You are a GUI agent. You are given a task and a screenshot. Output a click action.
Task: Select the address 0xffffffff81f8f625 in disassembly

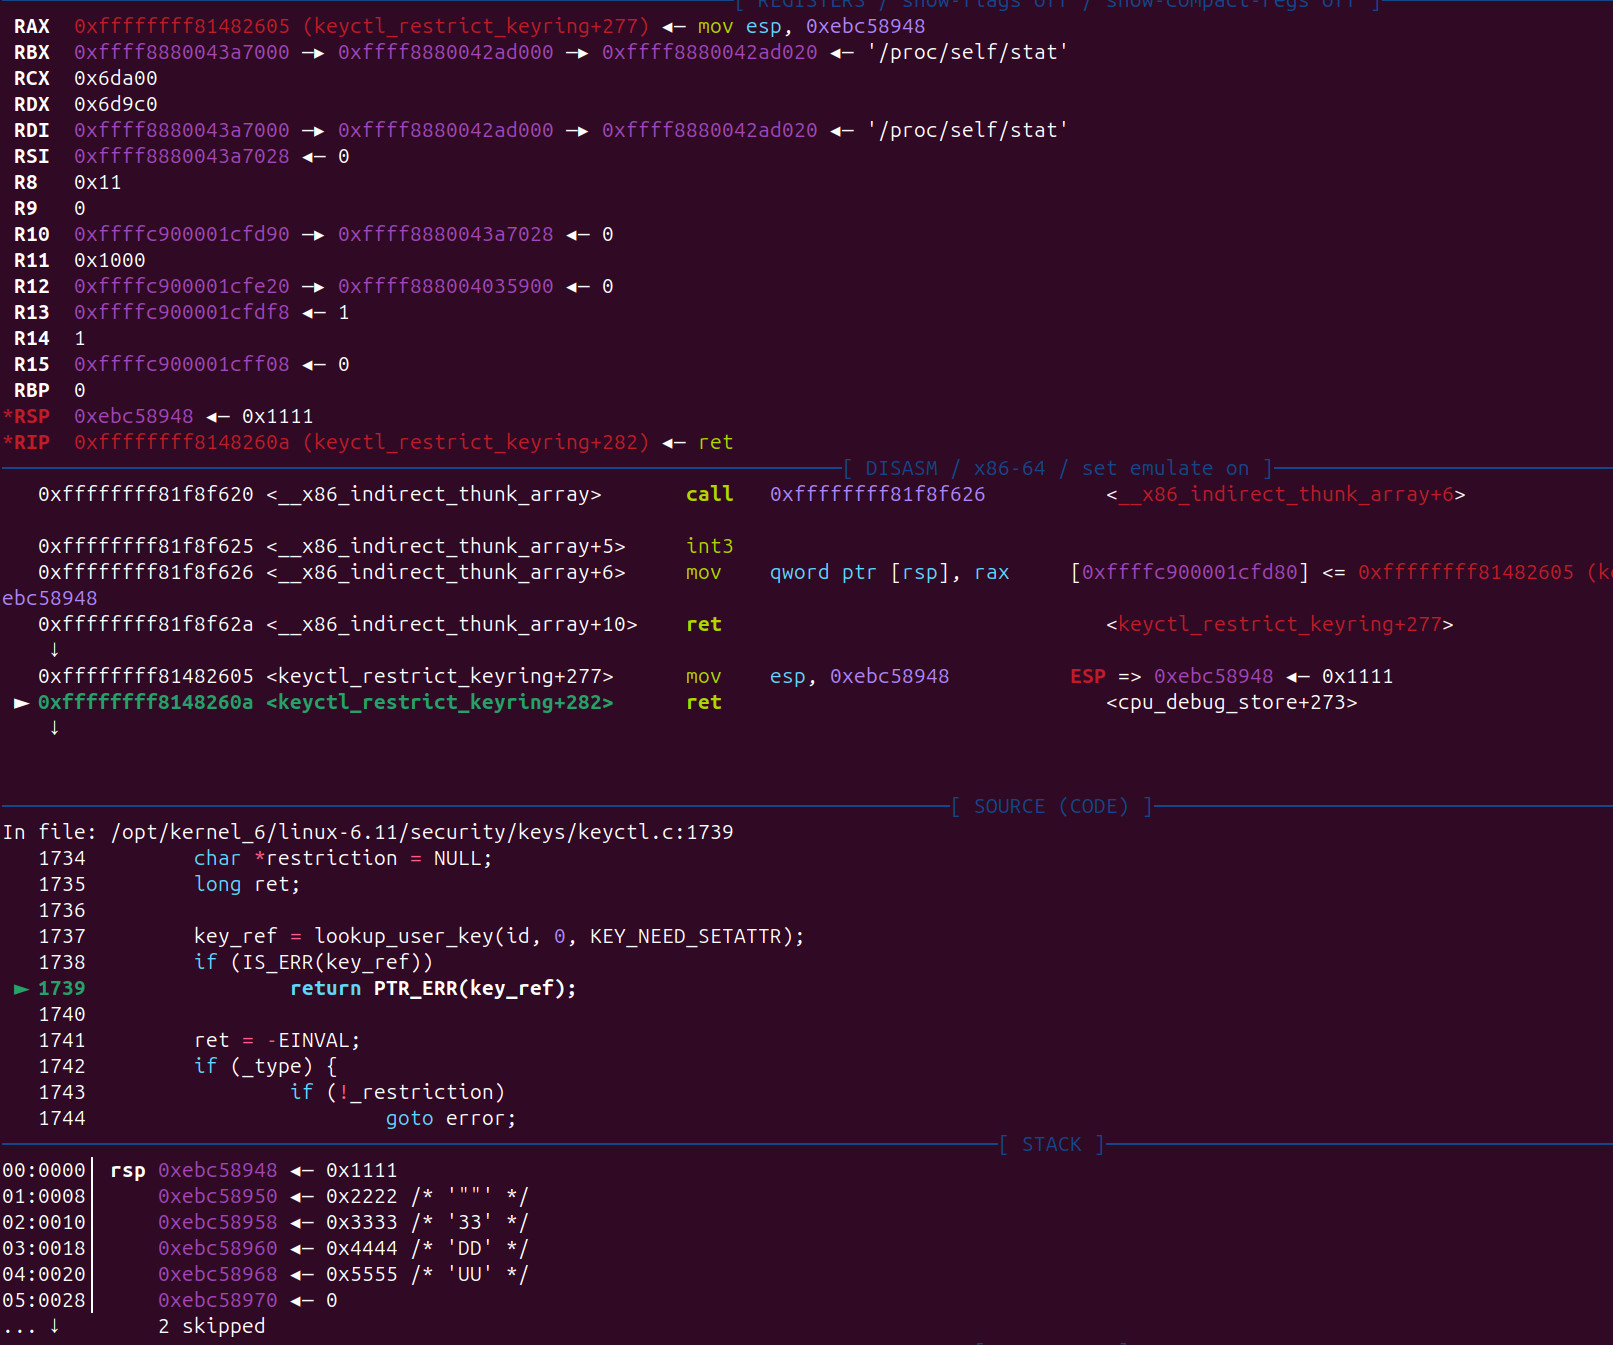(x=145, y=546)
